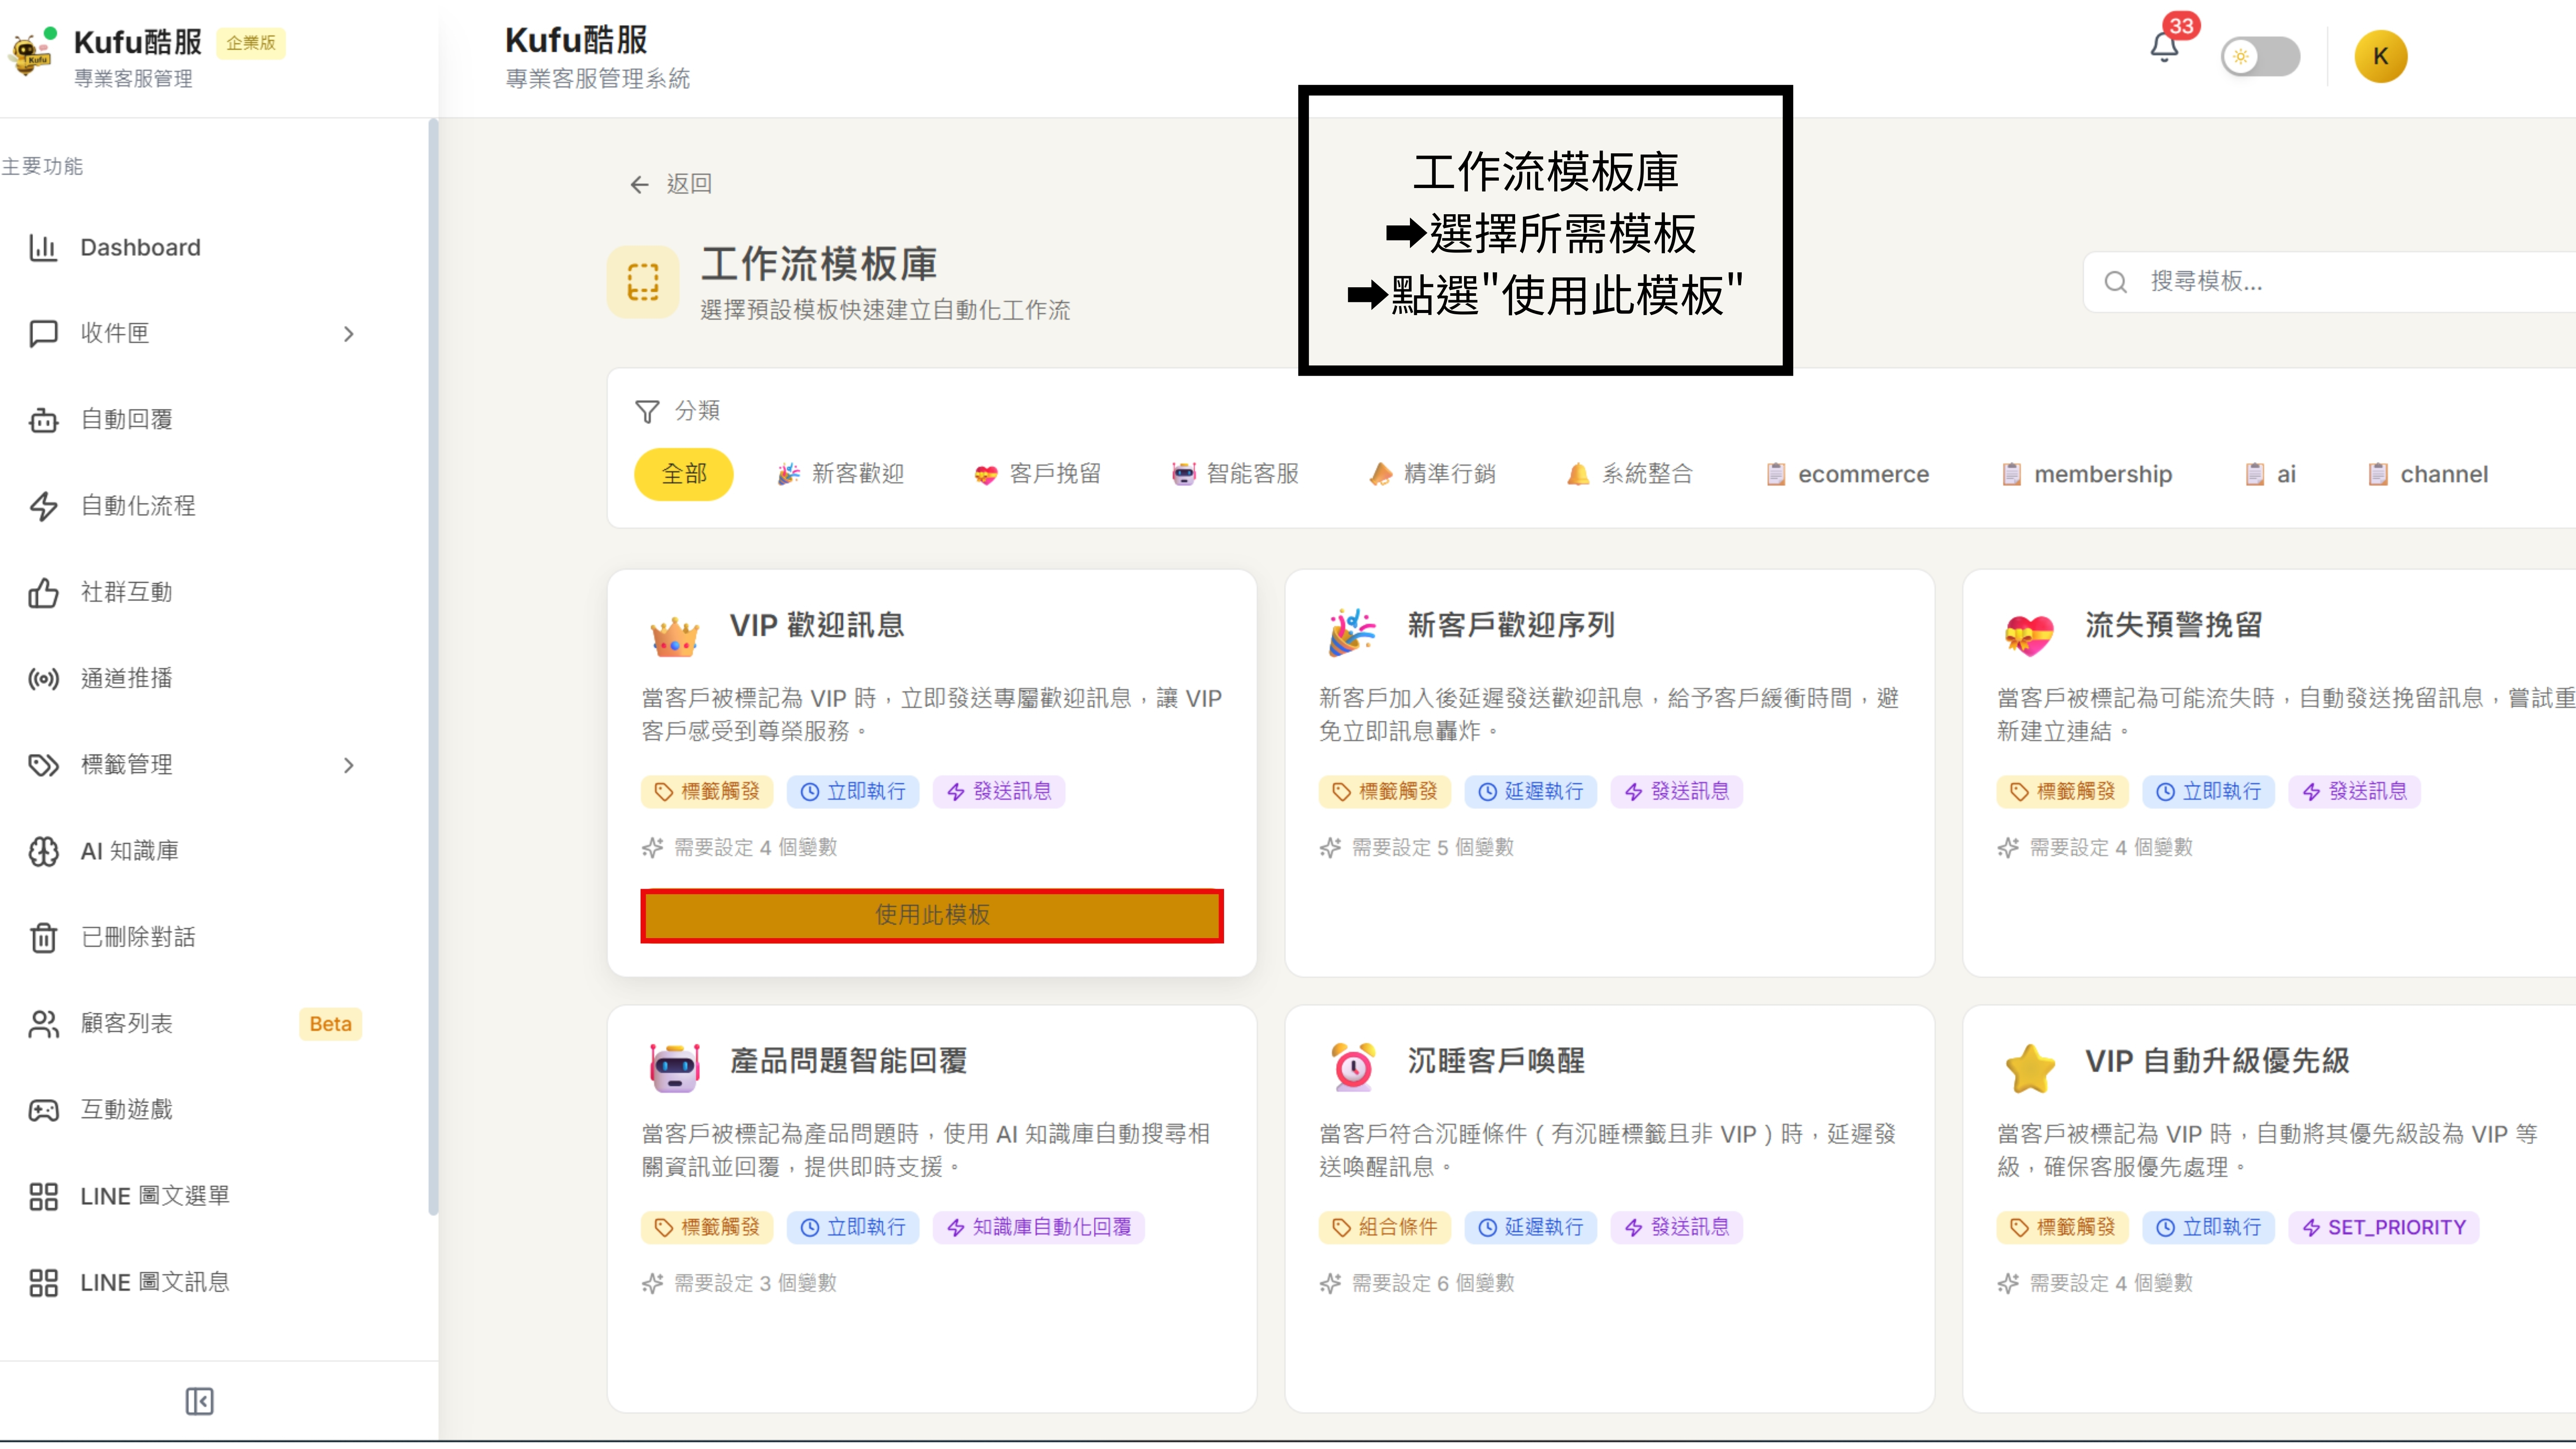Click the 返回 back arrow link
This screenshot has width=2576, height=1449.
click(670, 184)
